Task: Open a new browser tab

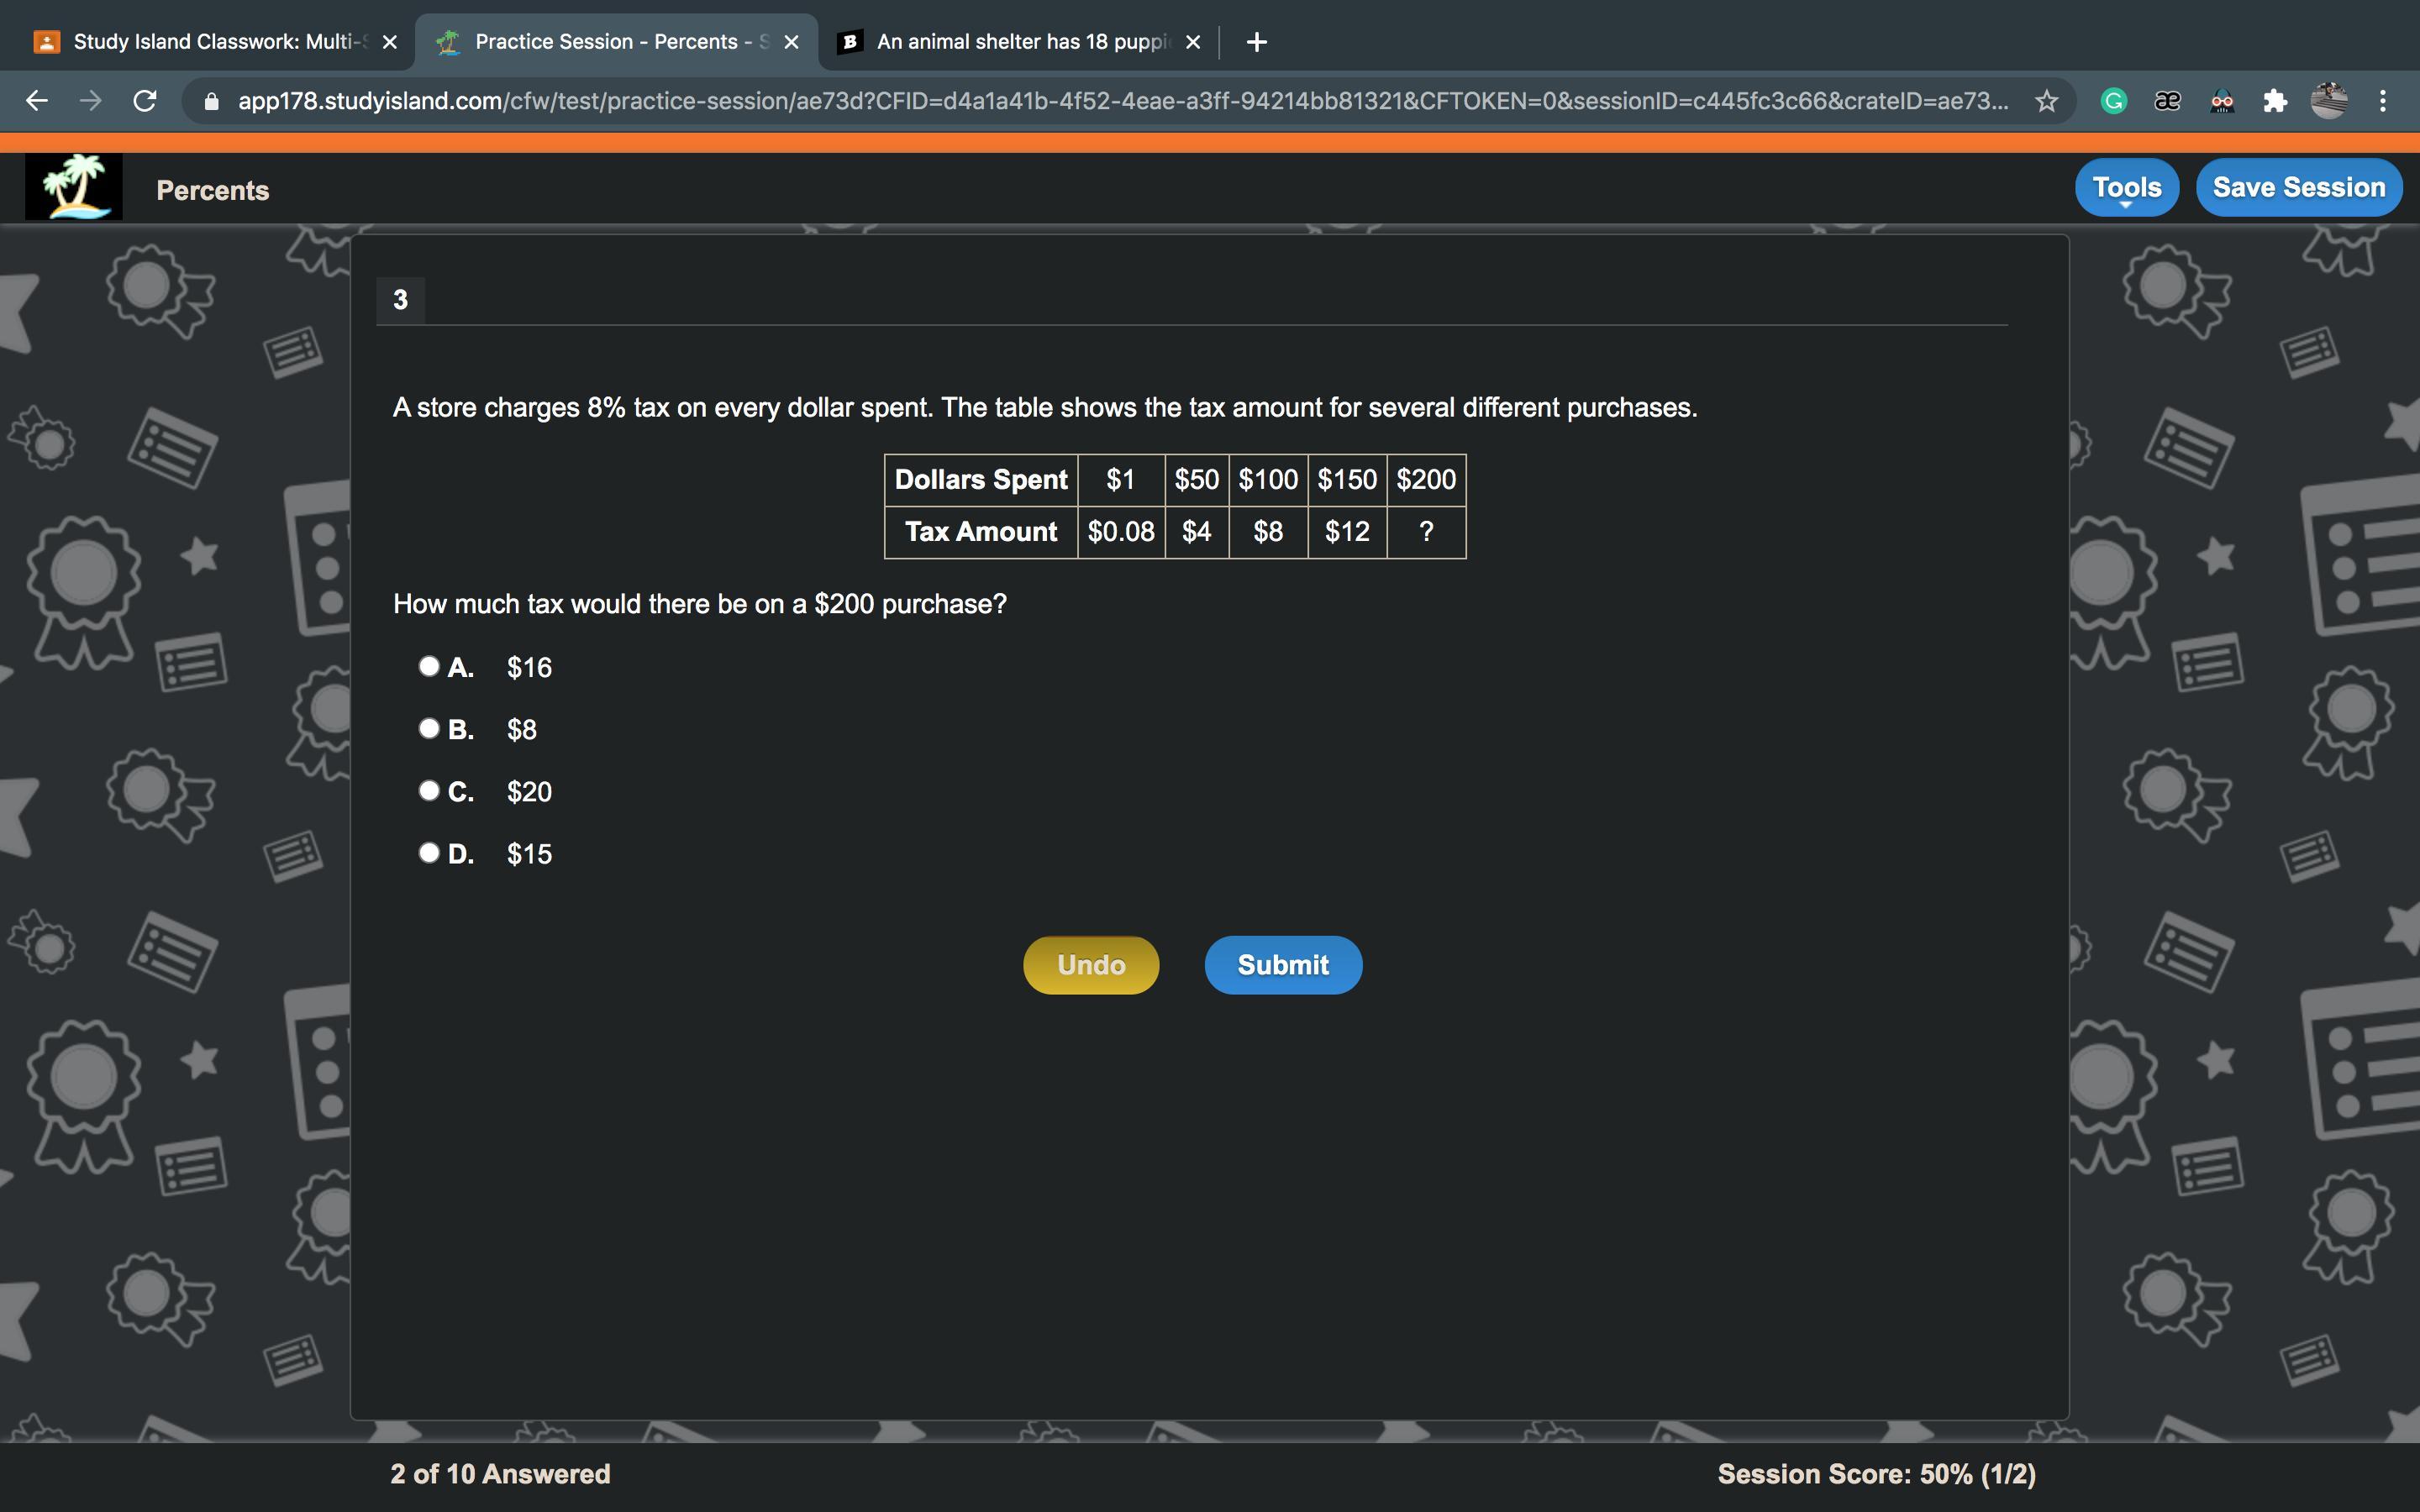Action: 1257,42
